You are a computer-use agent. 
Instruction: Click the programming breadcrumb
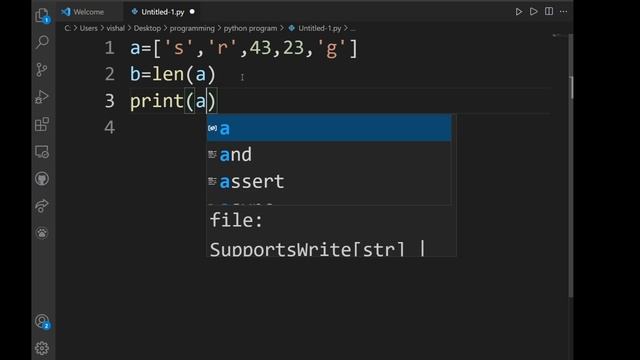pos(192,28)
